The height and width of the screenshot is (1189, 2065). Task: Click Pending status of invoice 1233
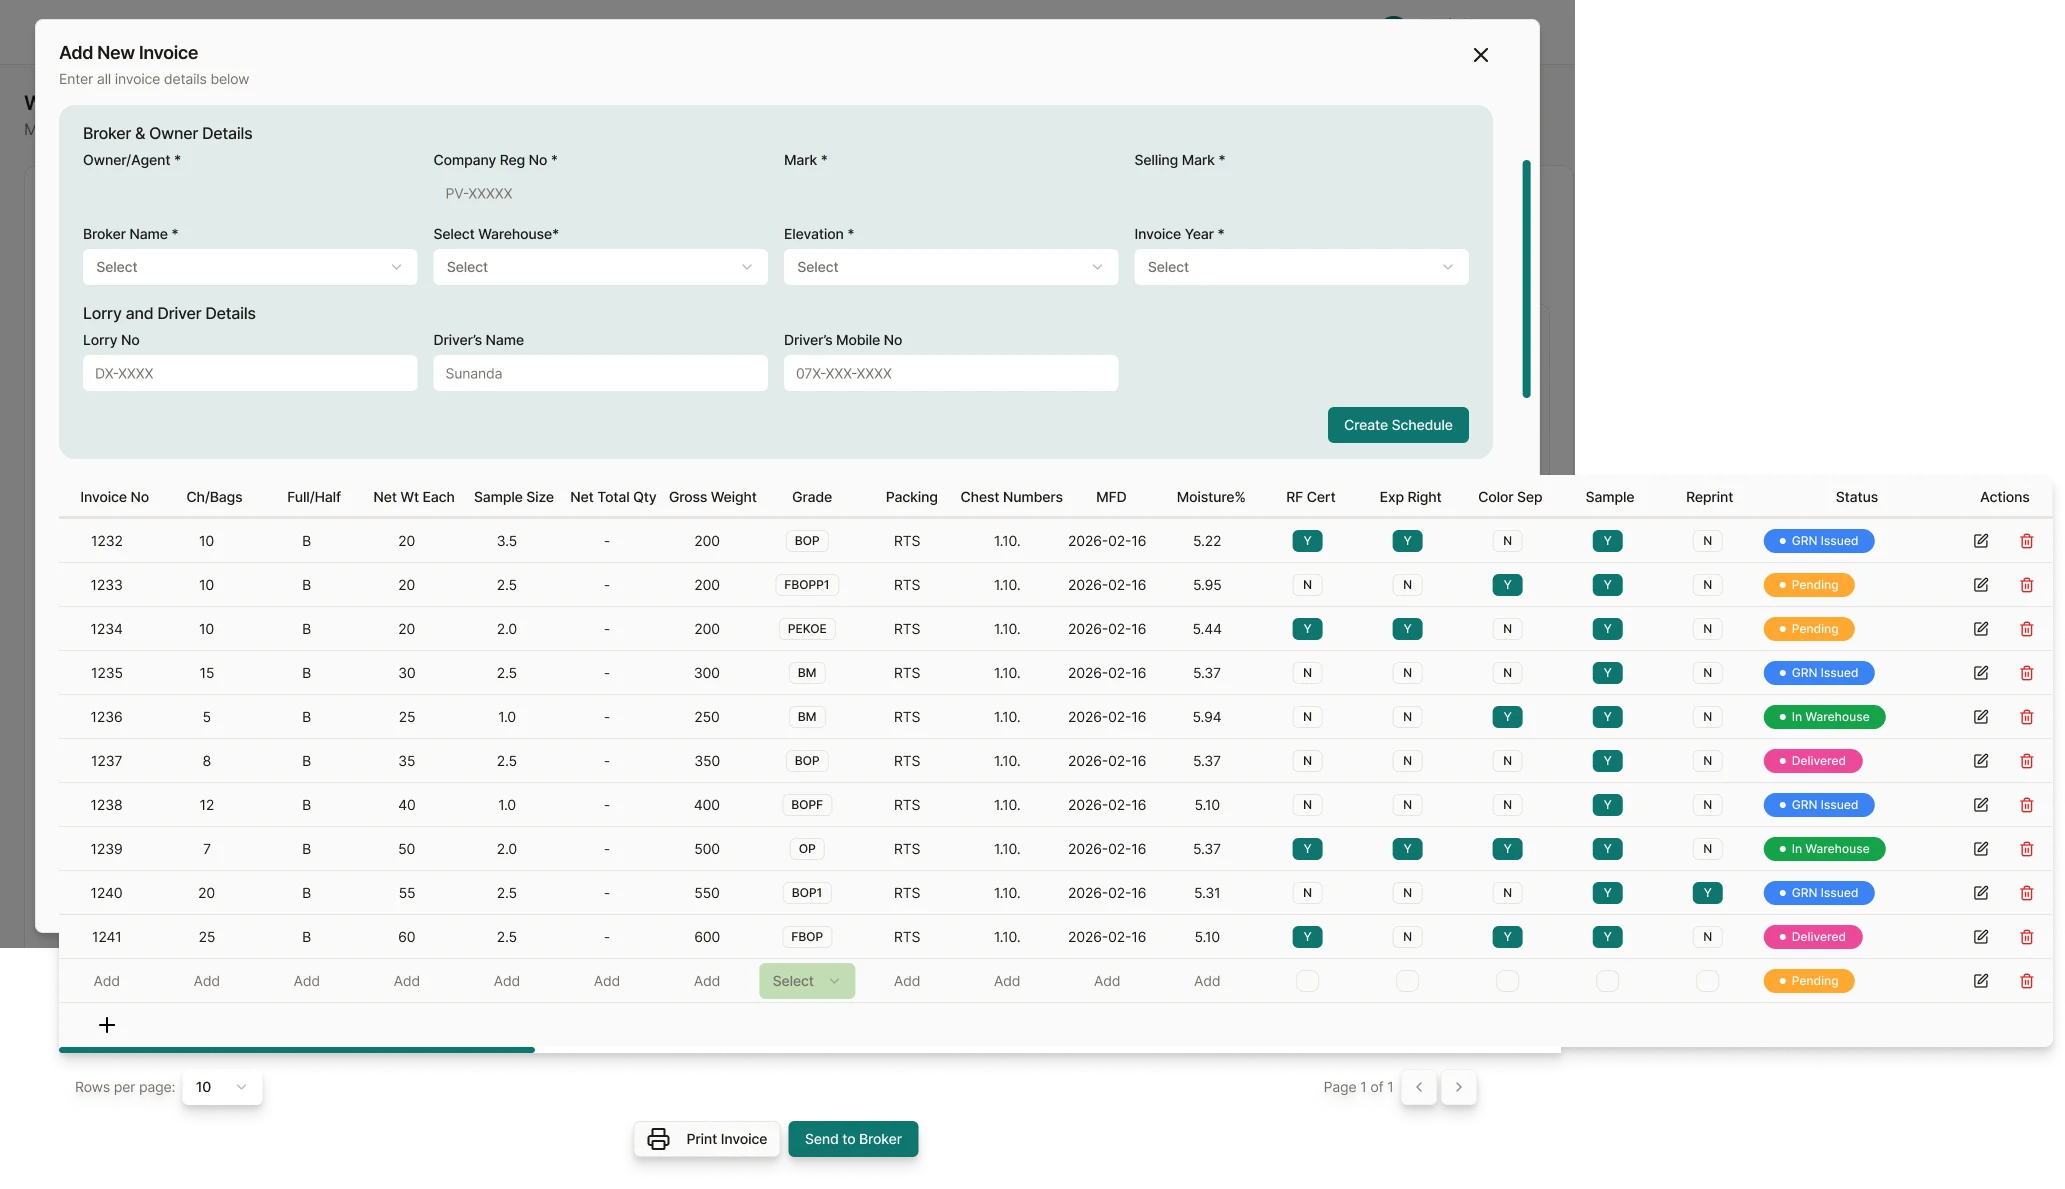pyautogui.click(x=1809, y=585)
